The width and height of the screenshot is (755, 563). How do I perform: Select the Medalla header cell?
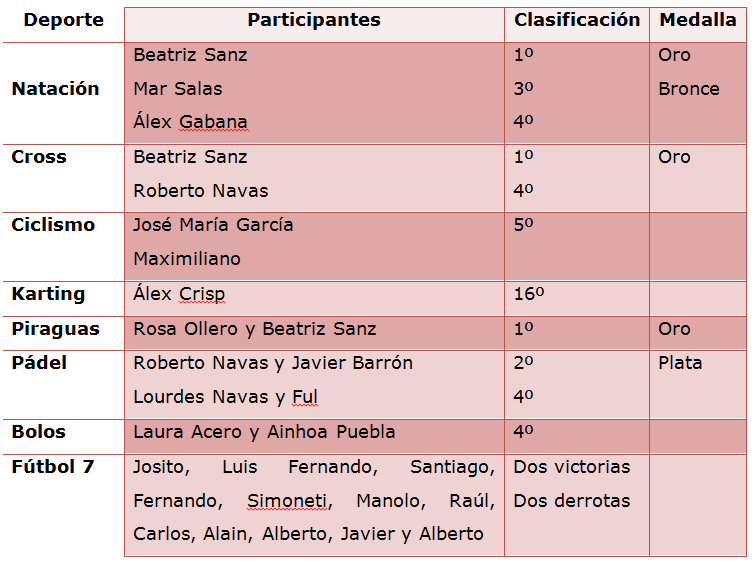pyautogui.click(x=697, y=20)
